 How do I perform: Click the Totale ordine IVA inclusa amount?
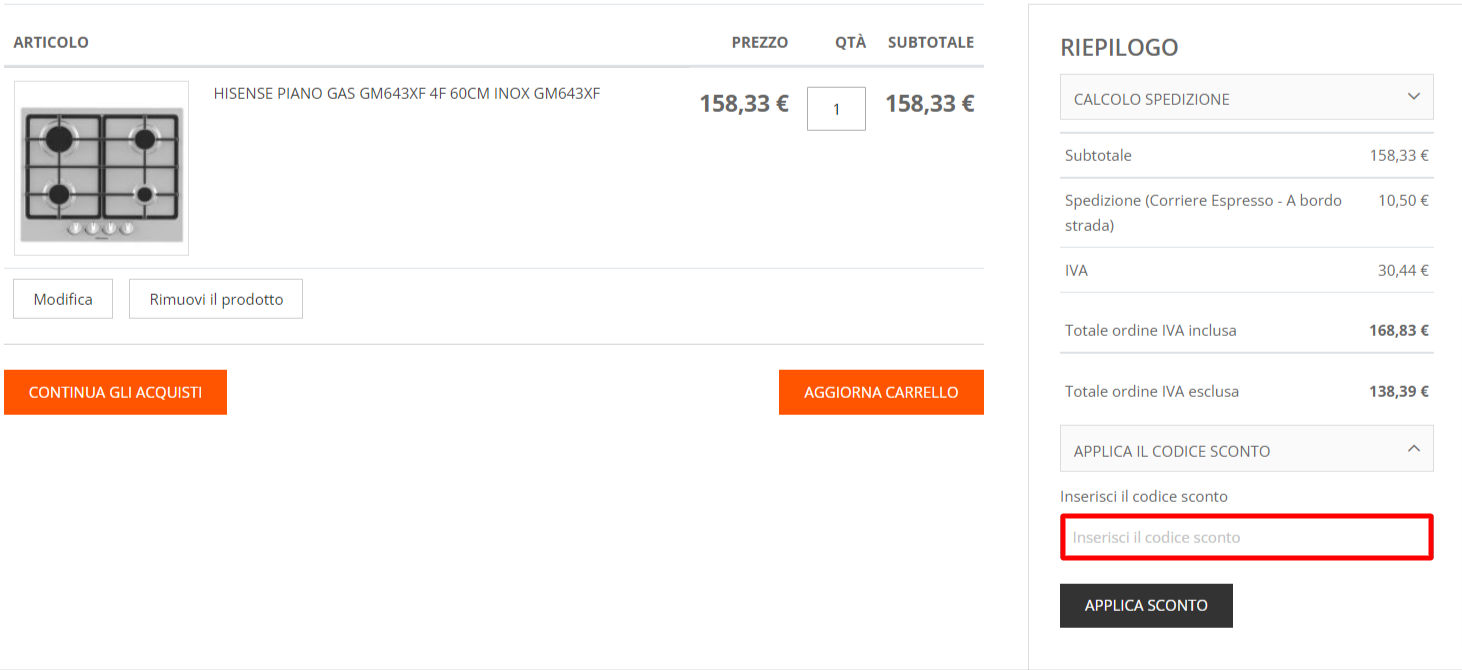1398,330
